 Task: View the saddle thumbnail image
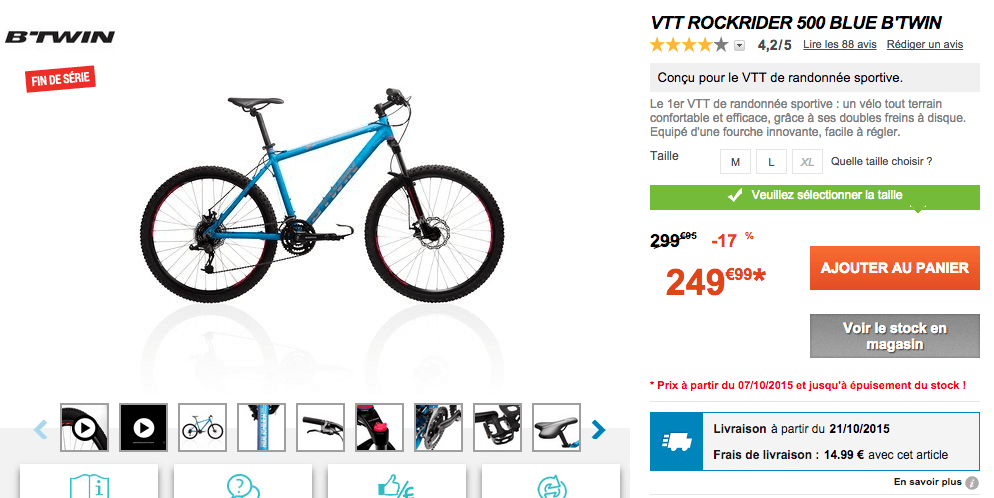[x=557, y=428]
